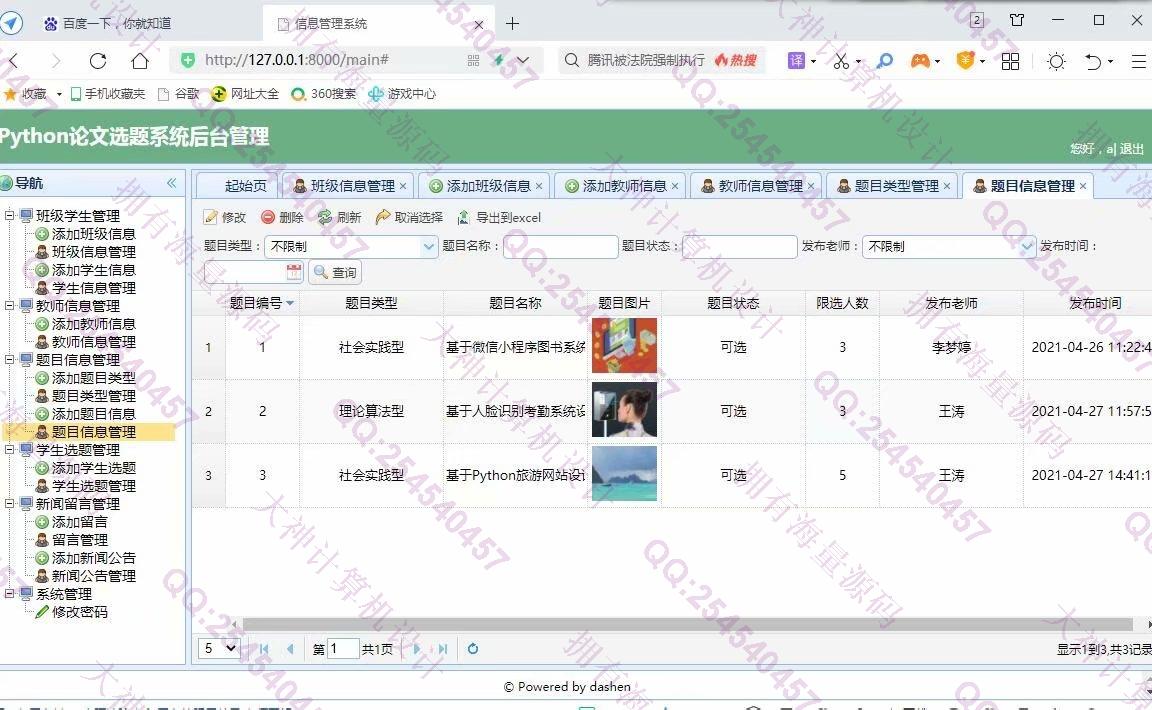Open the 发布老师 filter dropdown

[x=1027, y=246]
